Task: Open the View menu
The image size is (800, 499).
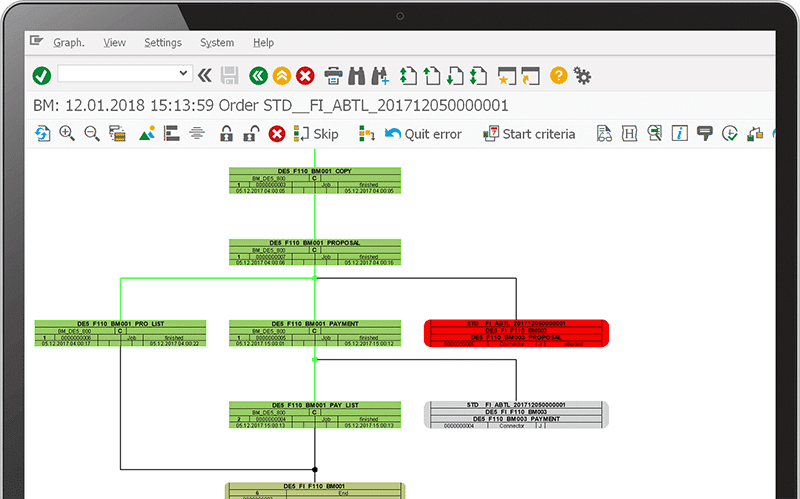Action: point(114,43)
